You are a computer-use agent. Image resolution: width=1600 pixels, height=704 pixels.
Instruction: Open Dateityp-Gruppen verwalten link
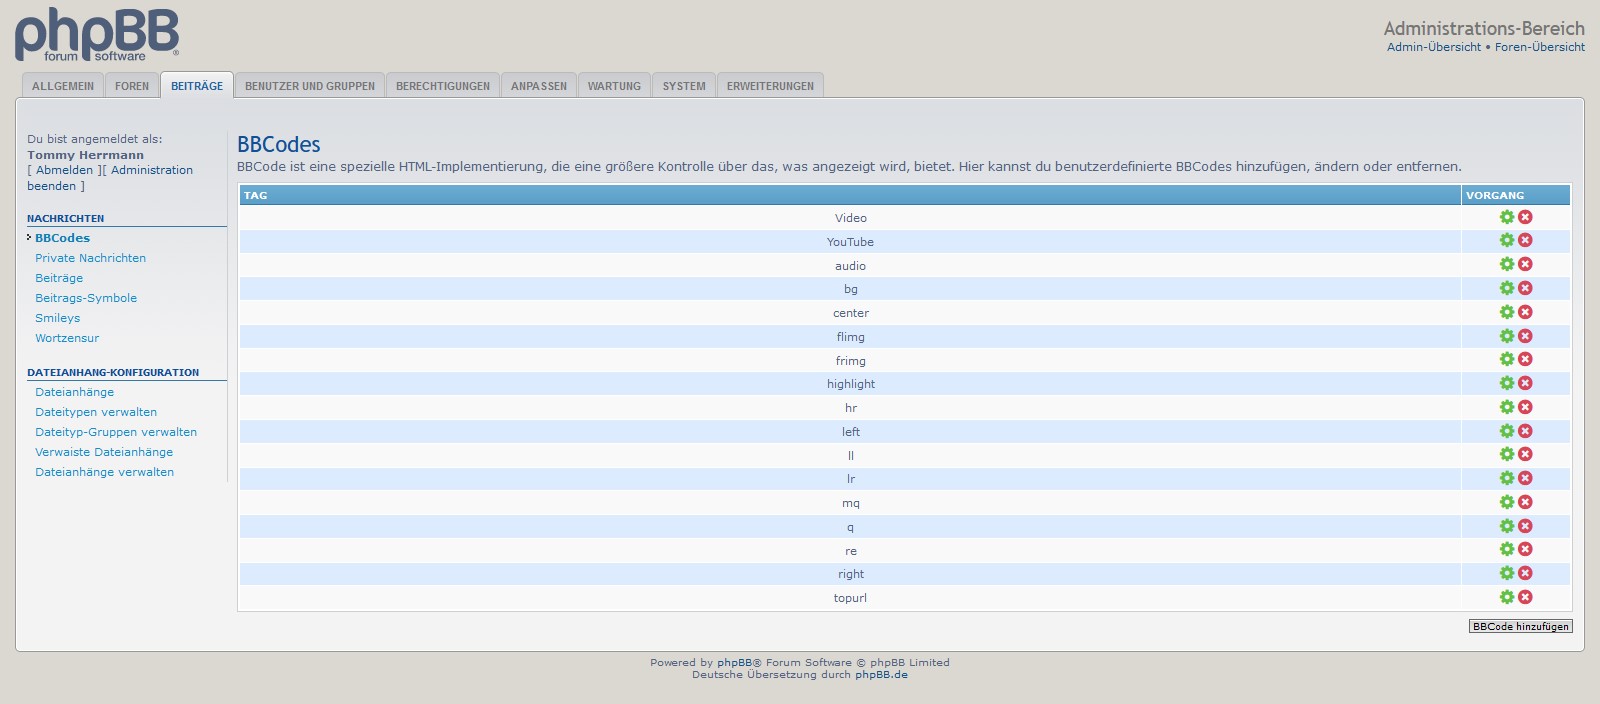[116, 432]
